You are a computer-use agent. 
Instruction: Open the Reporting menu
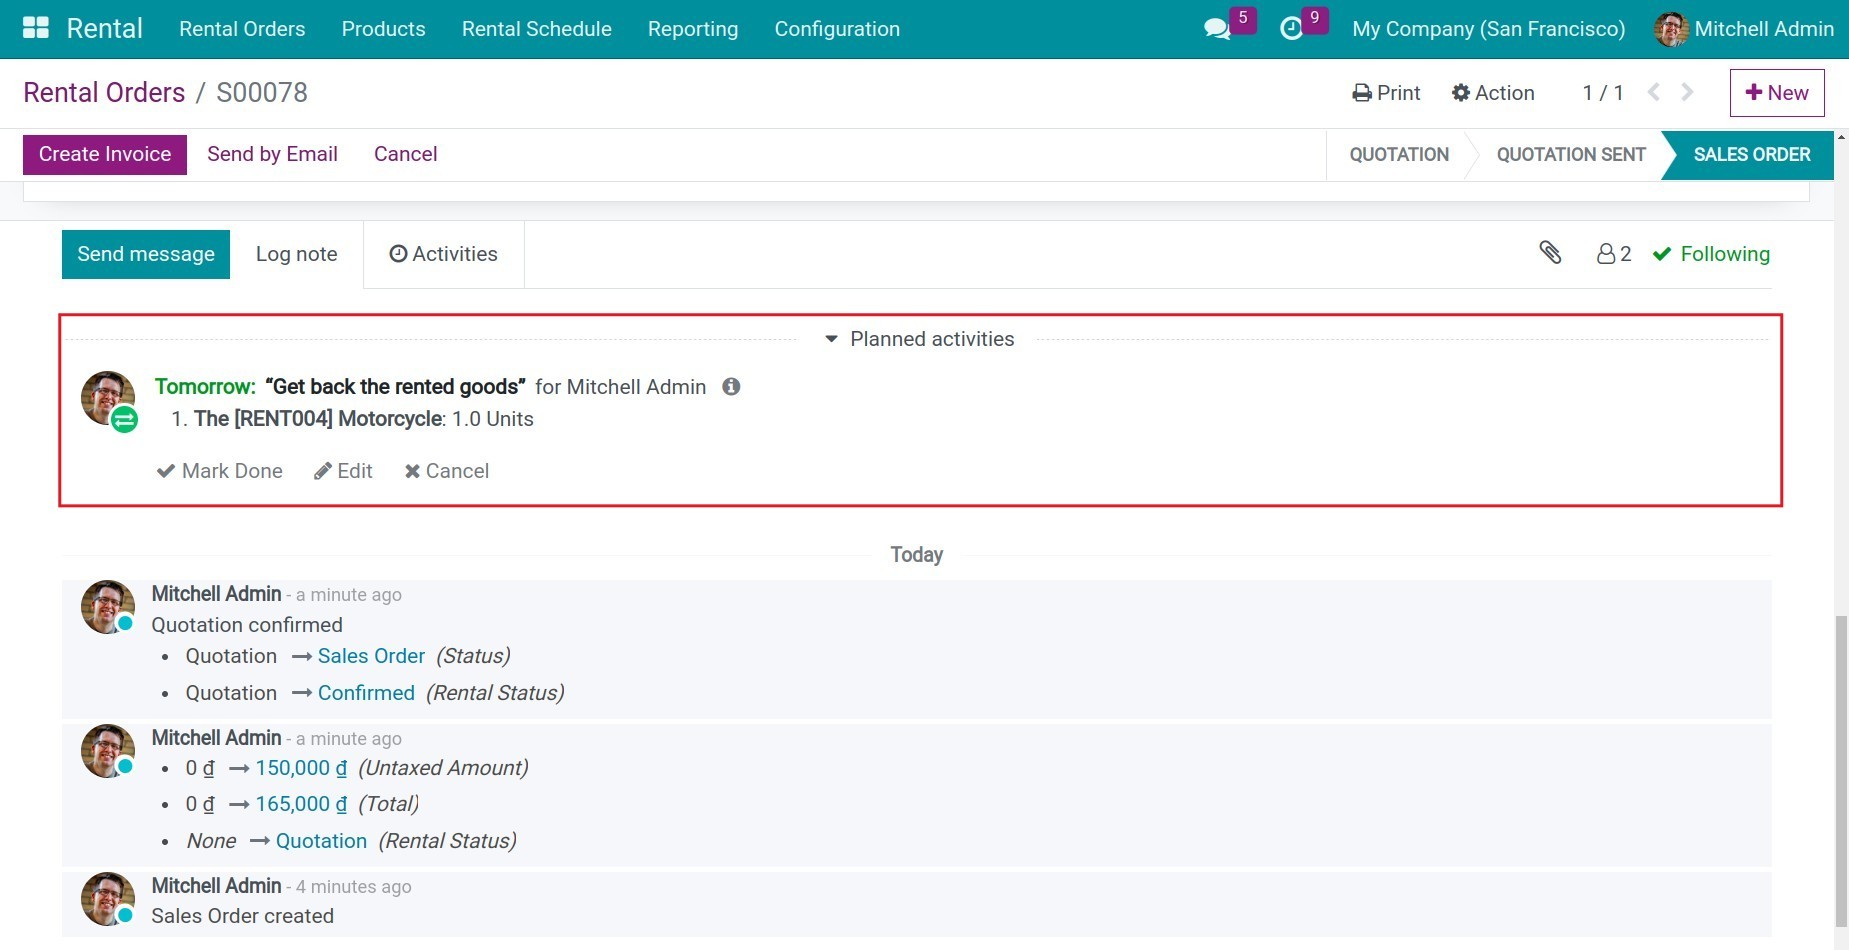point(693,29)
